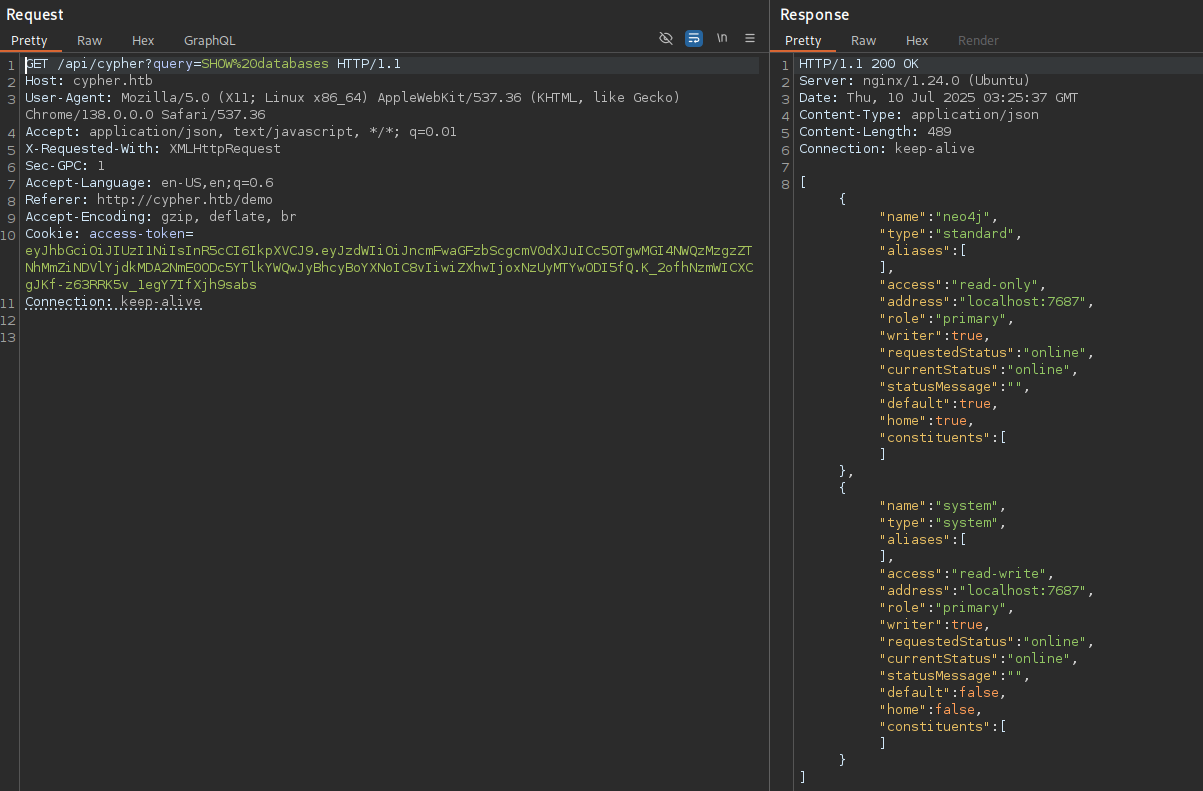Screen dimensions: 1203x791
Task: Click the Sec-GPC: 1 header
Action: [65, 166]
